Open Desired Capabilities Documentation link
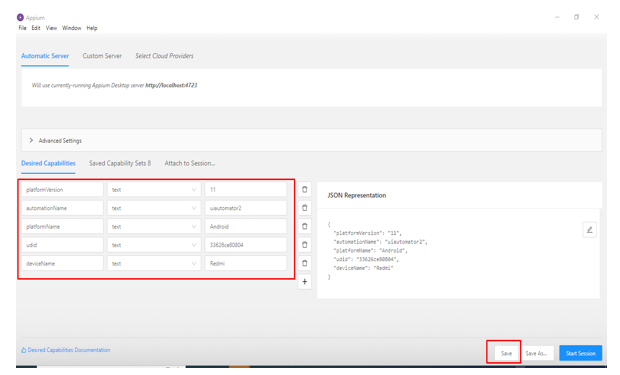The width and height of the screenshot is (620, 375). click(66, 350)
